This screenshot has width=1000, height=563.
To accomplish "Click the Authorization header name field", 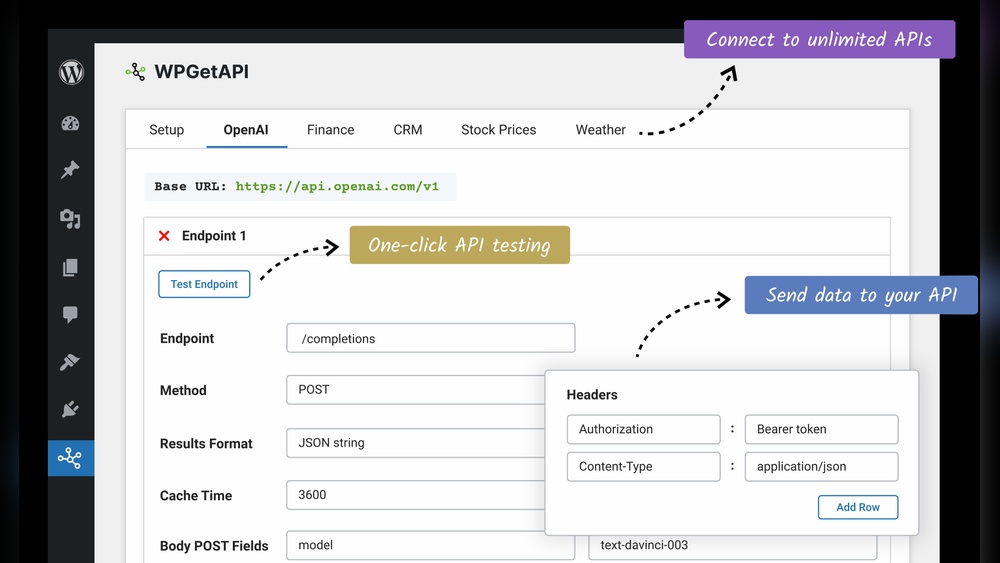I will tap(643, 429).
